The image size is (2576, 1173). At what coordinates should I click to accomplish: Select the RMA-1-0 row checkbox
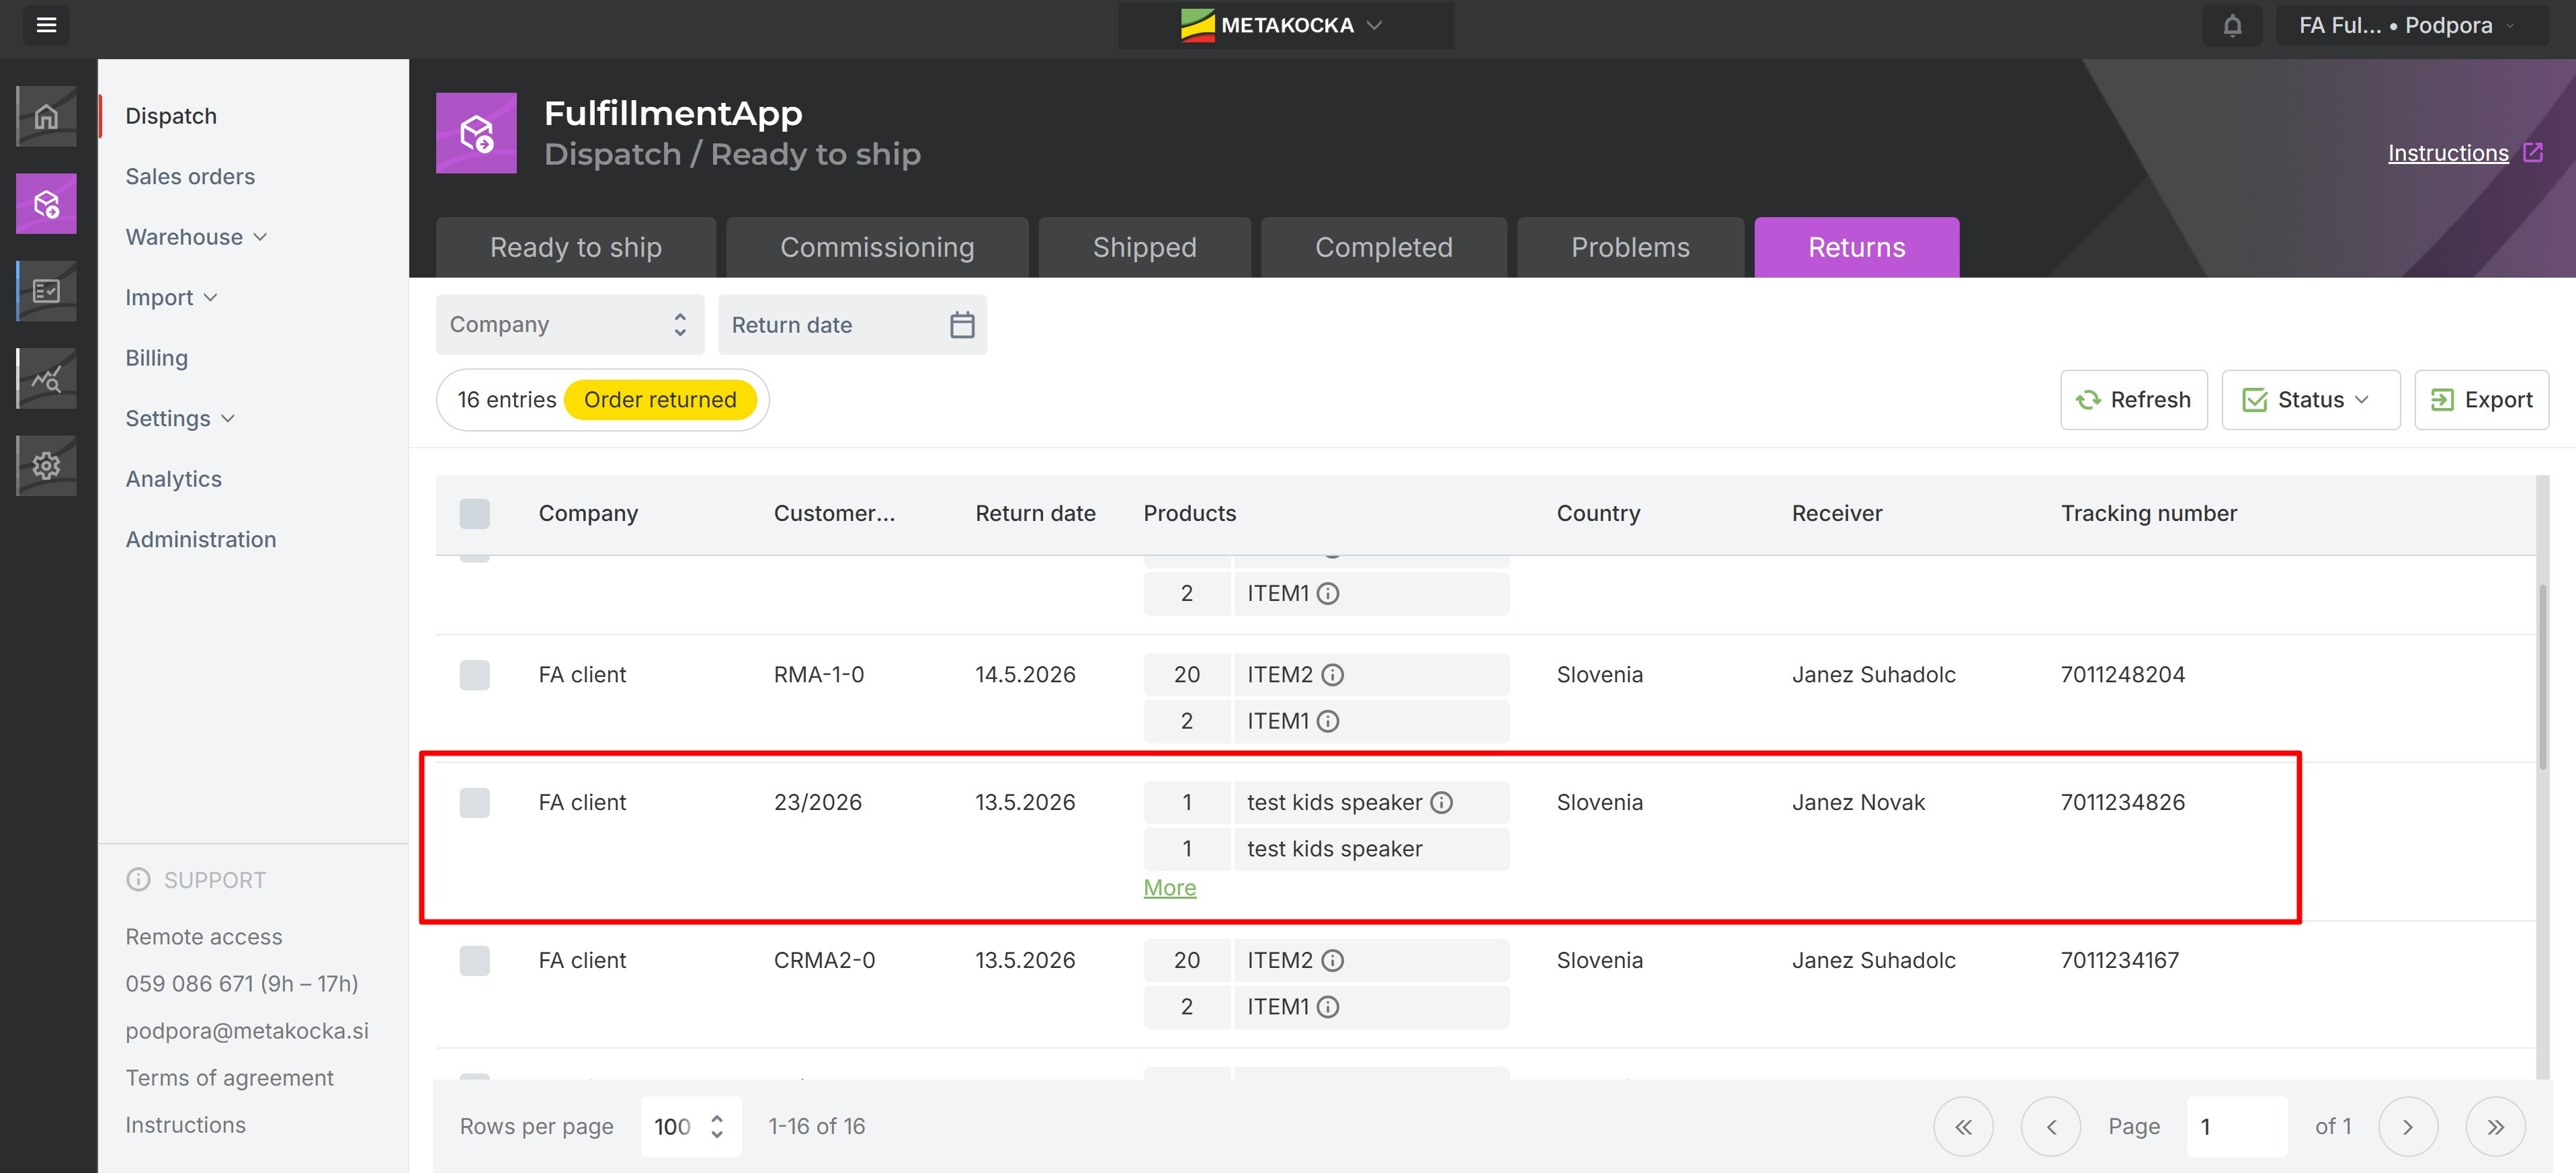point(474,675)
